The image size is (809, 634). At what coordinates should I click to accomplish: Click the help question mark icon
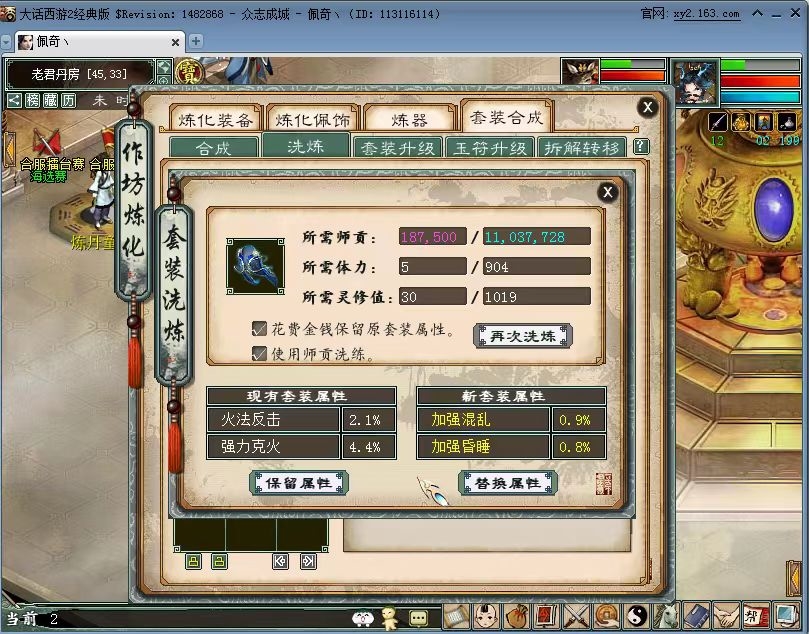641,146
